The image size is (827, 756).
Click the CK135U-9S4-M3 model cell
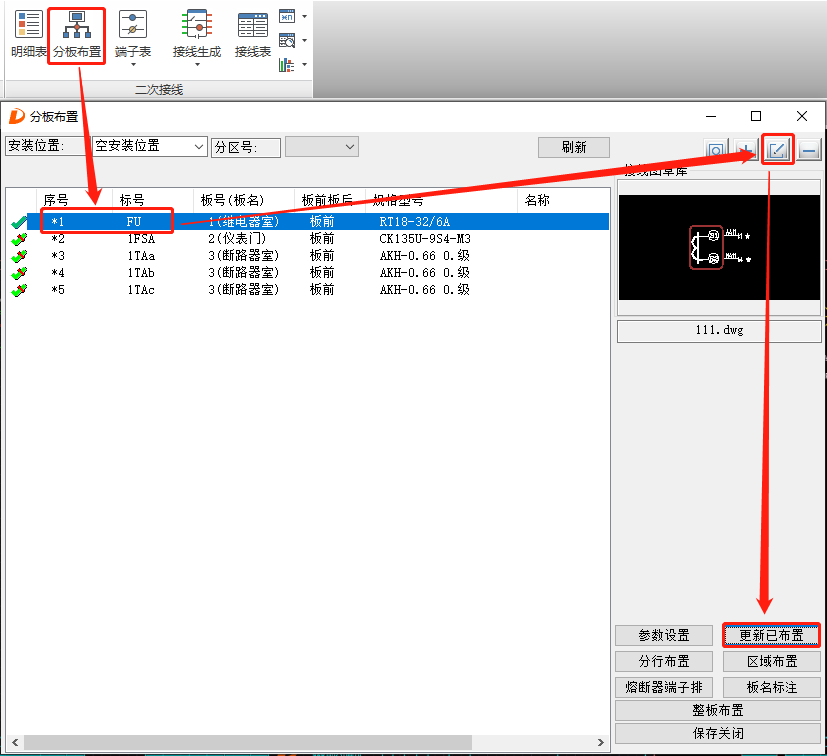[425, 238]
